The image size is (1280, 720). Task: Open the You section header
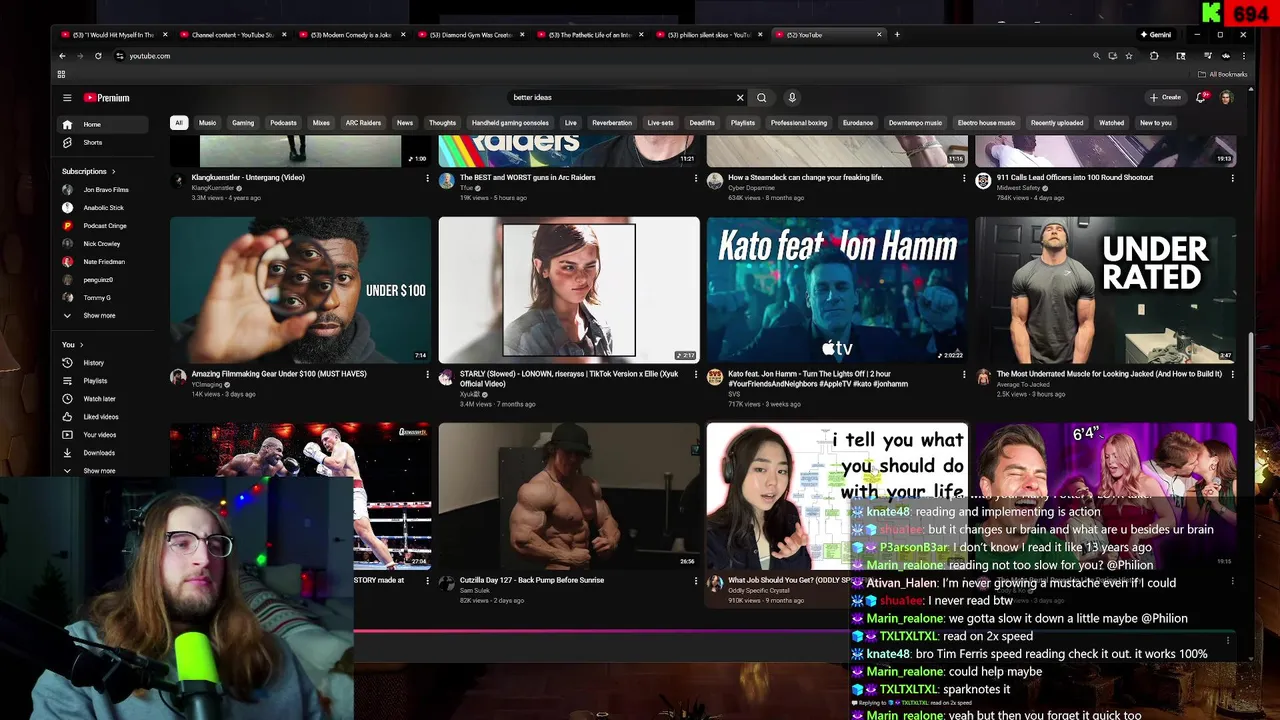[x=72, y=345]
